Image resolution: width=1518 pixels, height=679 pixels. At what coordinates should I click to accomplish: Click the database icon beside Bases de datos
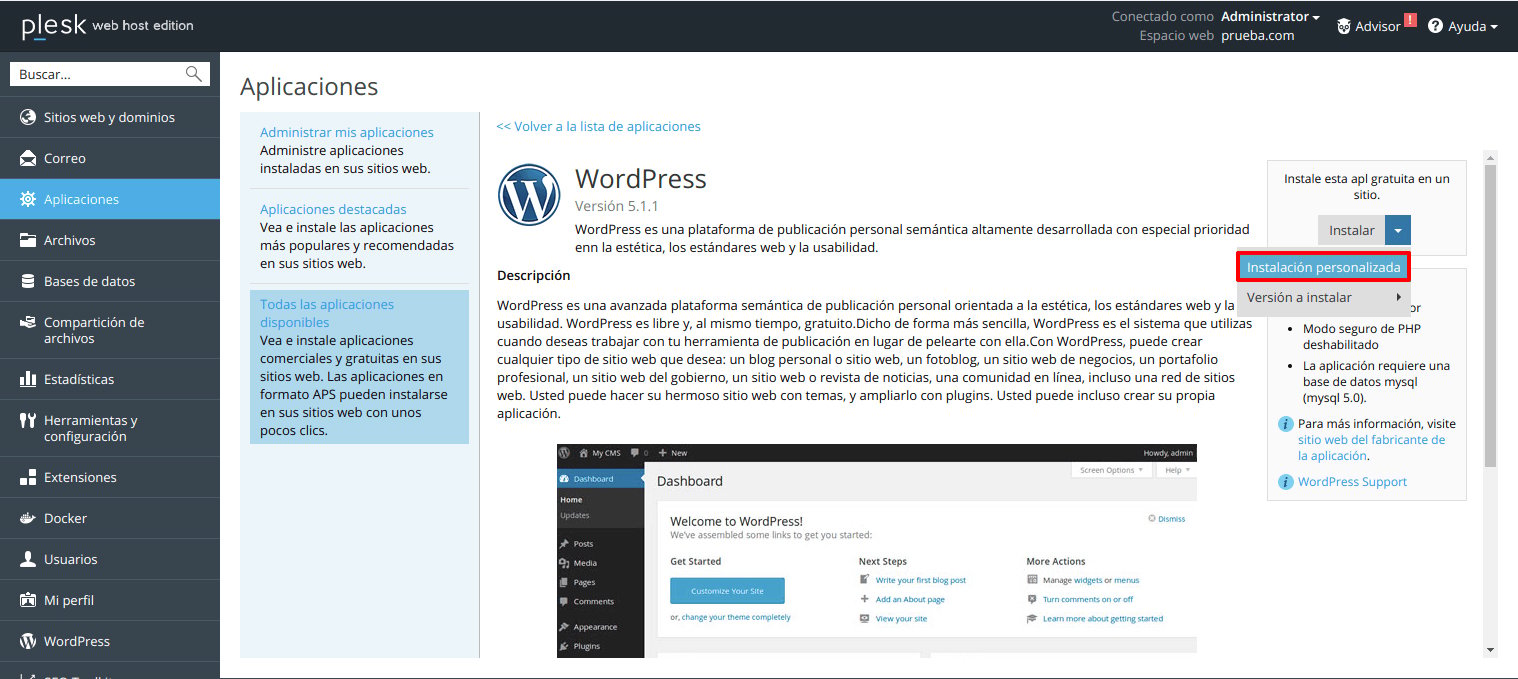point(28,281)
